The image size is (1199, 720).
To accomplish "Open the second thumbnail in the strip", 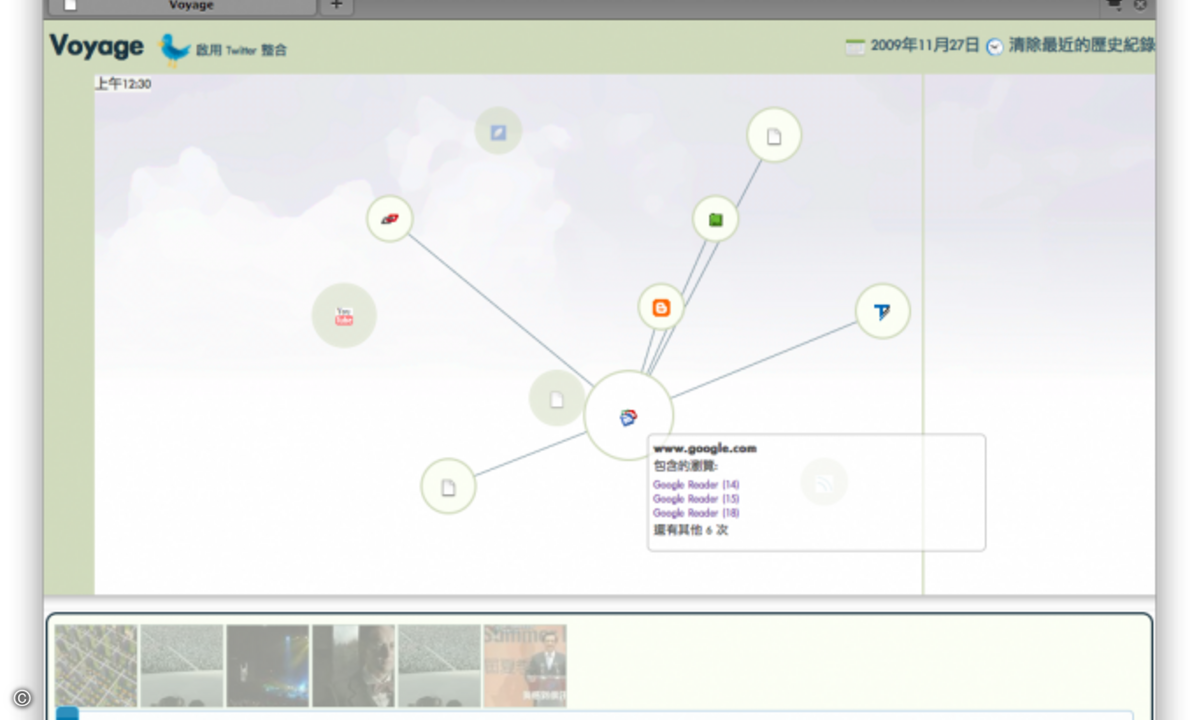I will tap(182, 666).
